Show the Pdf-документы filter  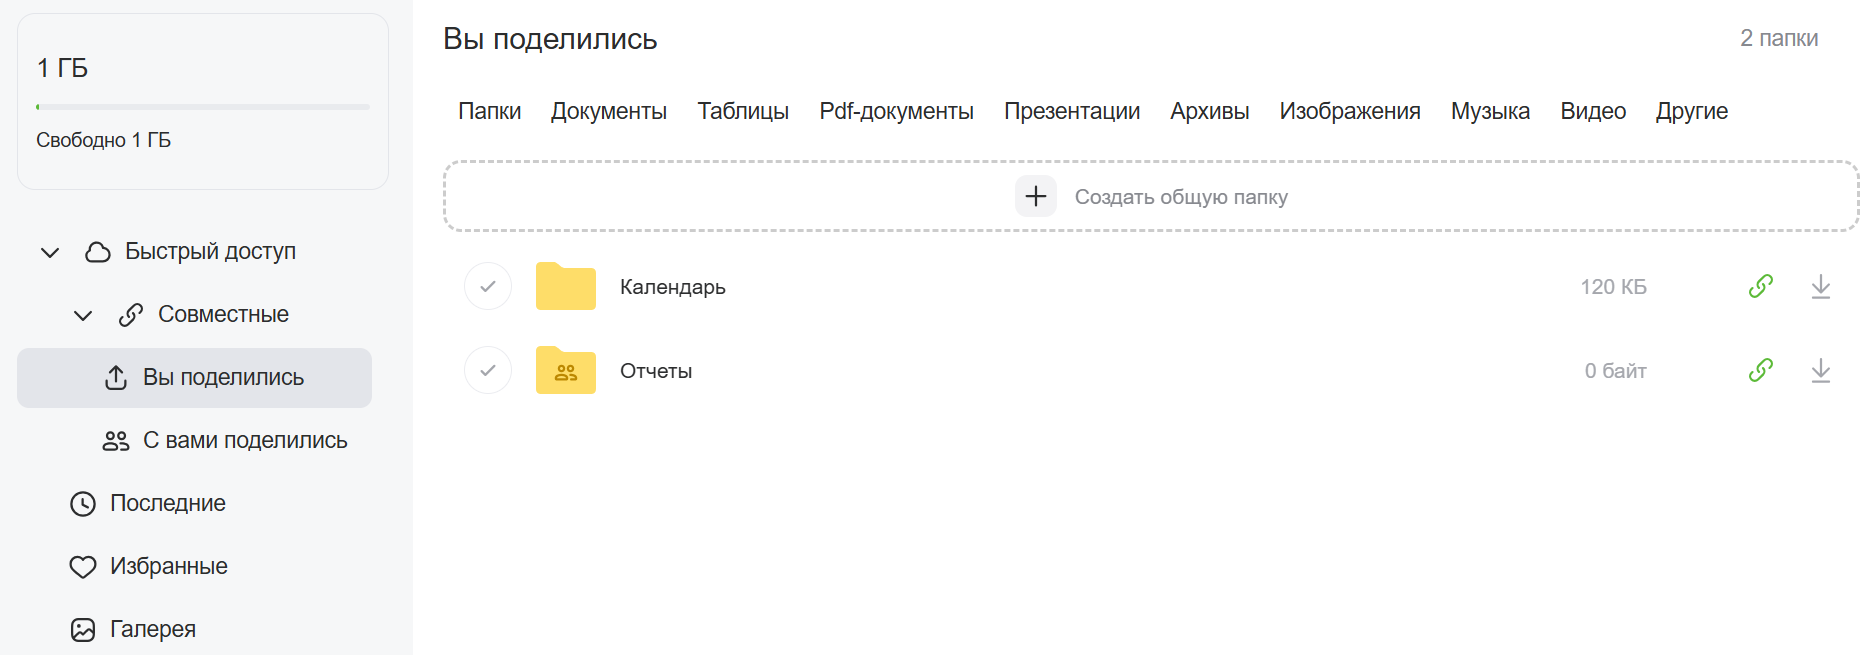point(896,111)
